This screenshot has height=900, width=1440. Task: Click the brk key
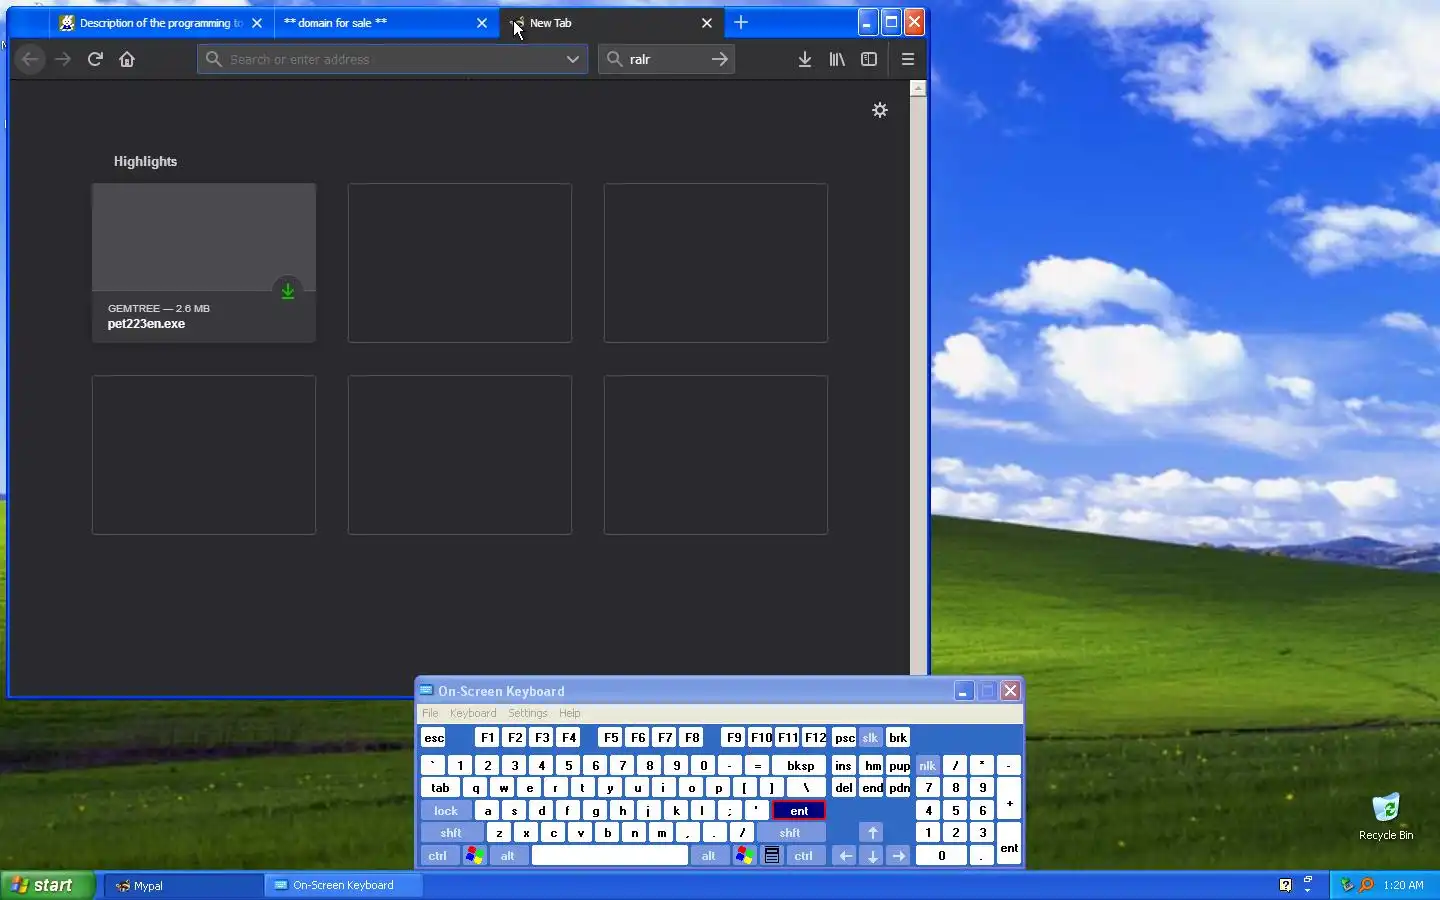coord(898,738)
